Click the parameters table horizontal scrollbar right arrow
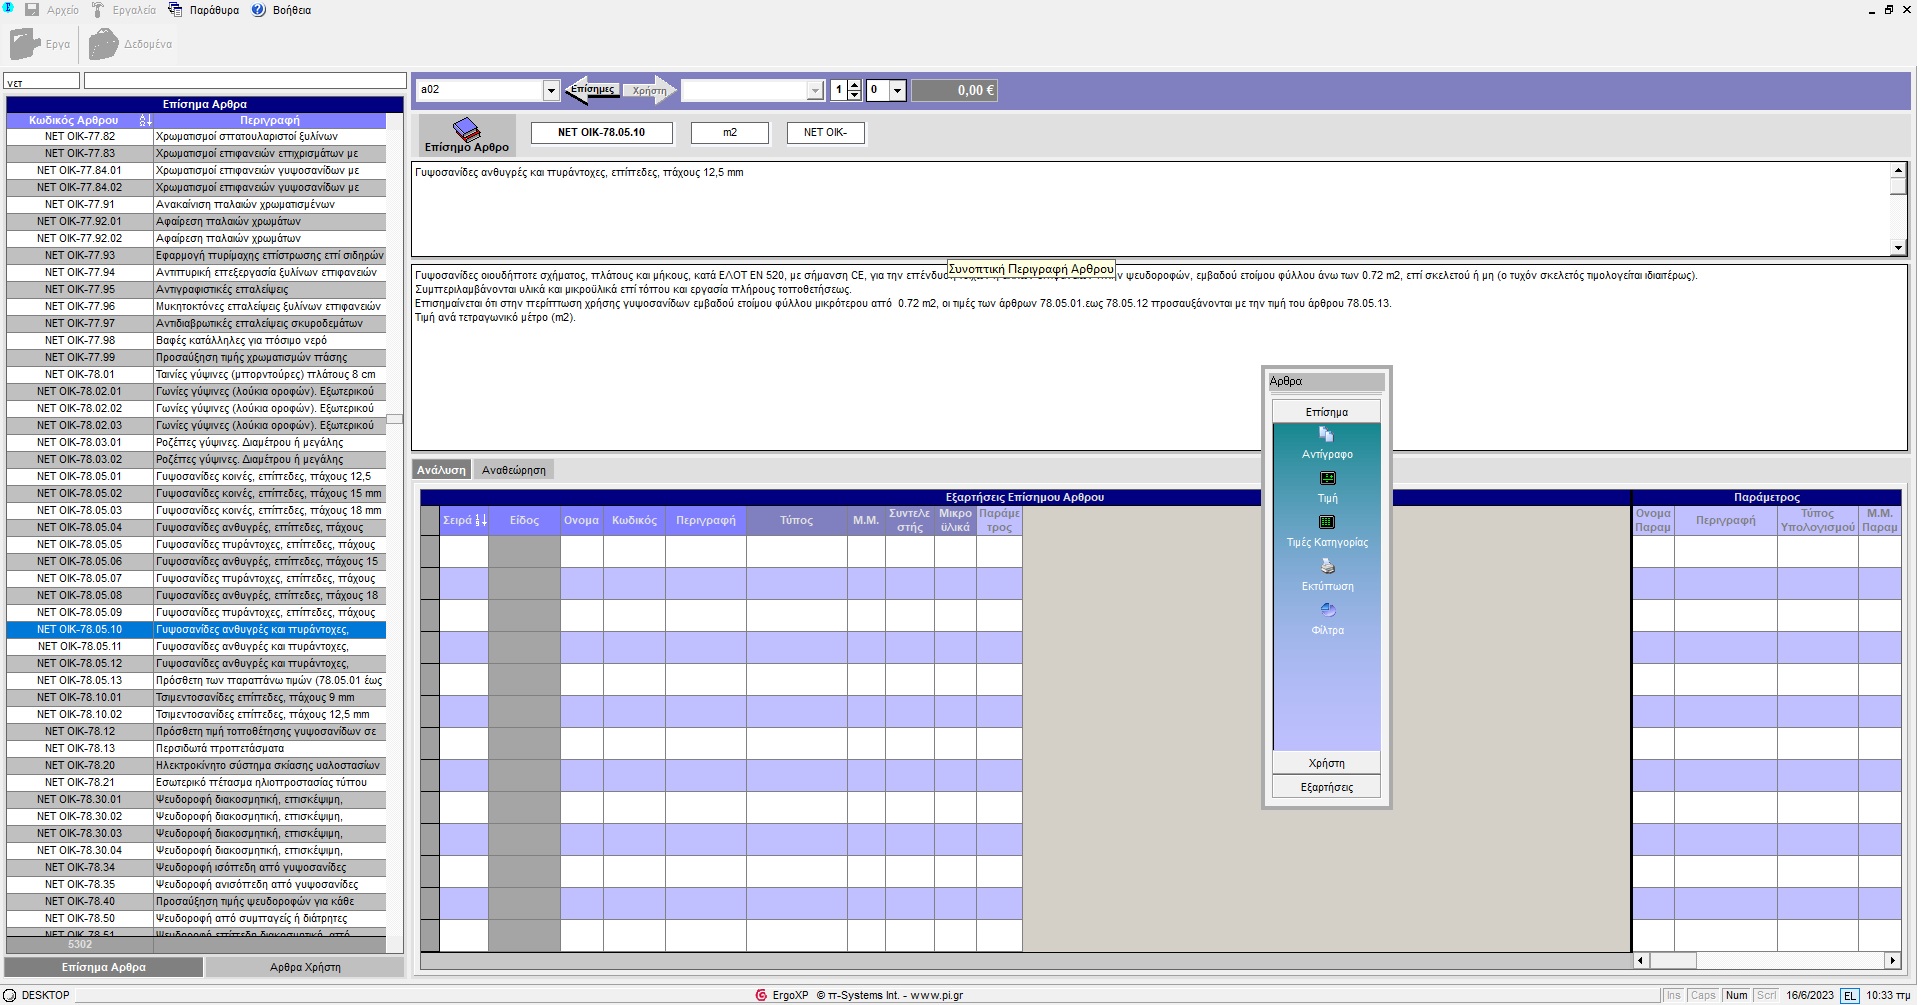 (1892, 961)
